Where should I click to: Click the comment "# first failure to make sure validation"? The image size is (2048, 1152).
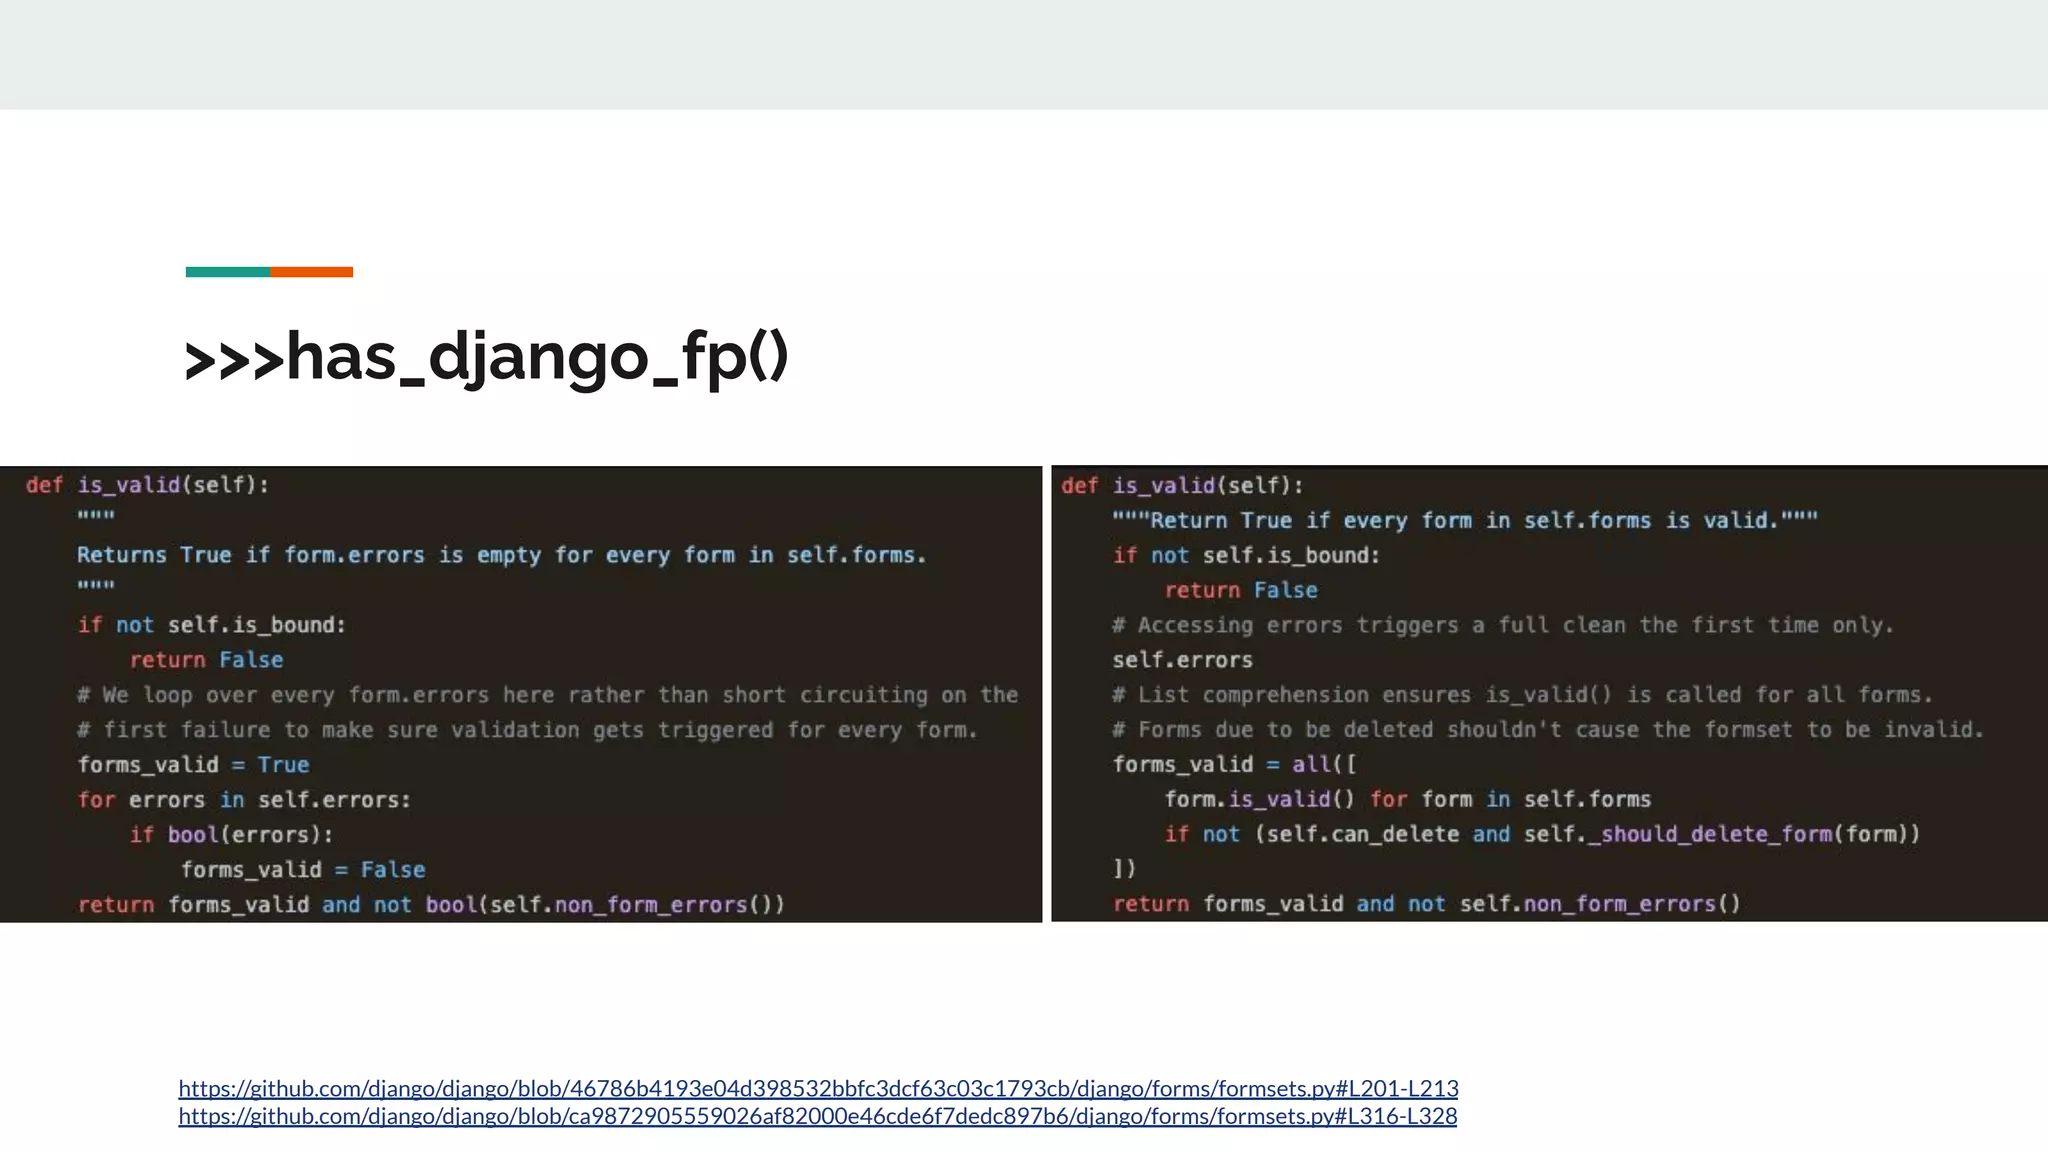click(528, 730)
